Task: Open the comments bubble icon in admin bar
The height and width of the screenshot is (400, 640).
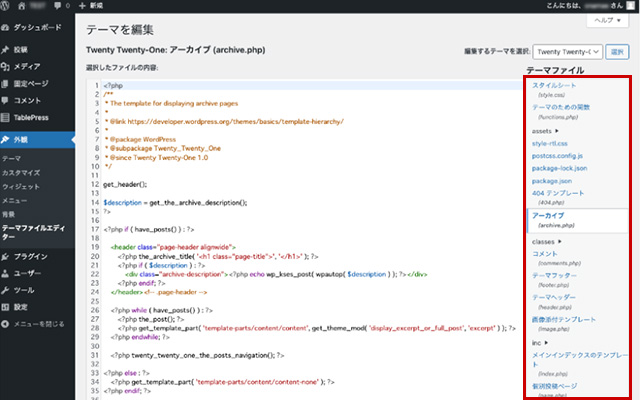Action: coord(58,6)
